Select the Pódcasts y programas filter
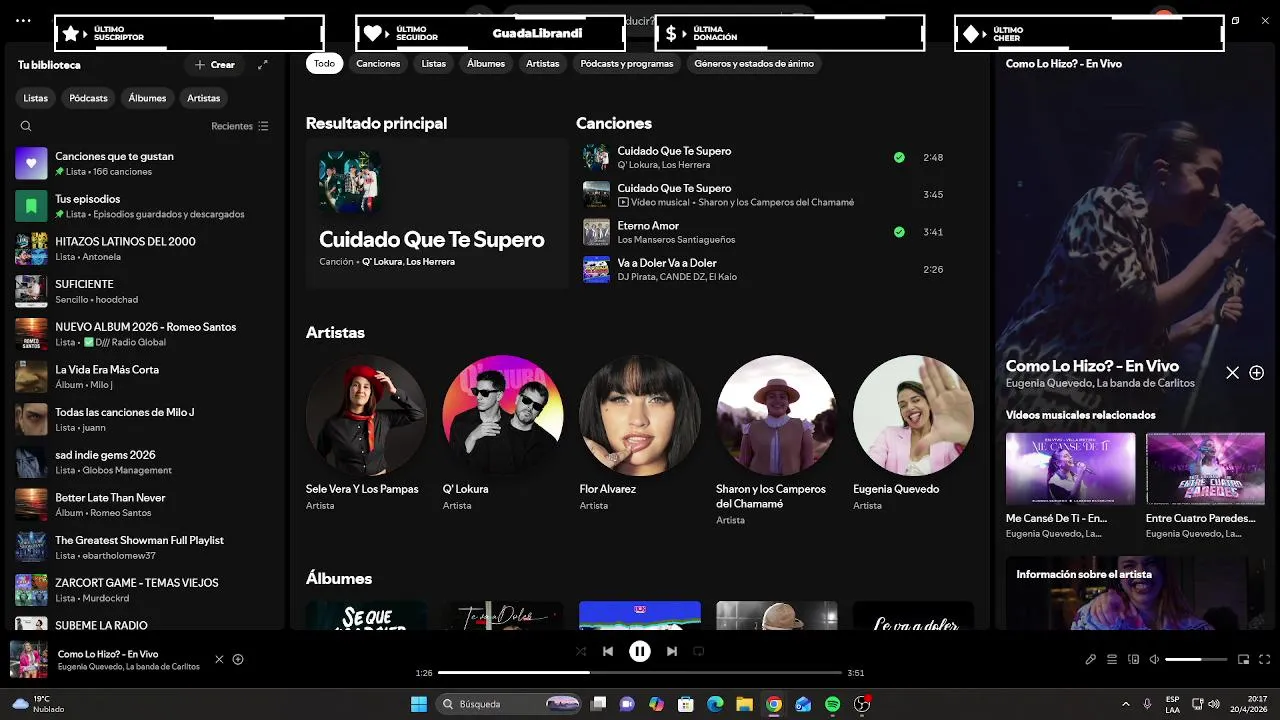1280x720 pixels. pyautogui.click(x=627, y=63)
